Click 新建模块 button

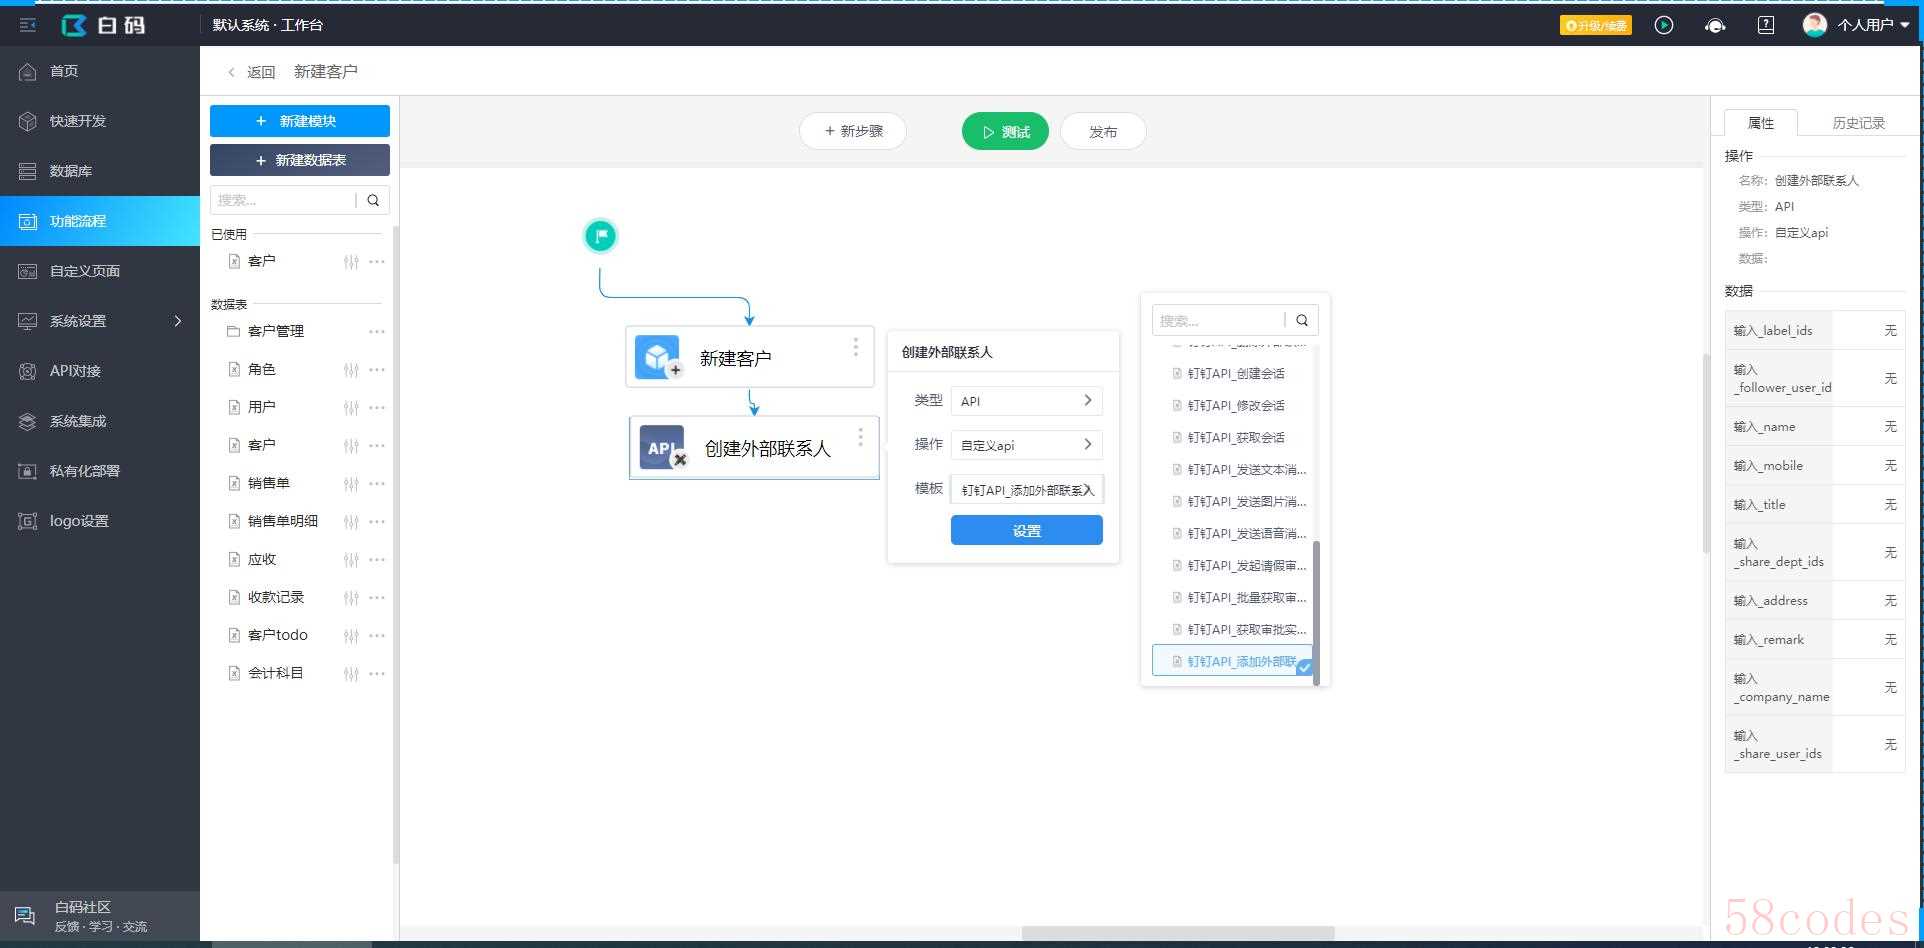[x=300, y=121]
